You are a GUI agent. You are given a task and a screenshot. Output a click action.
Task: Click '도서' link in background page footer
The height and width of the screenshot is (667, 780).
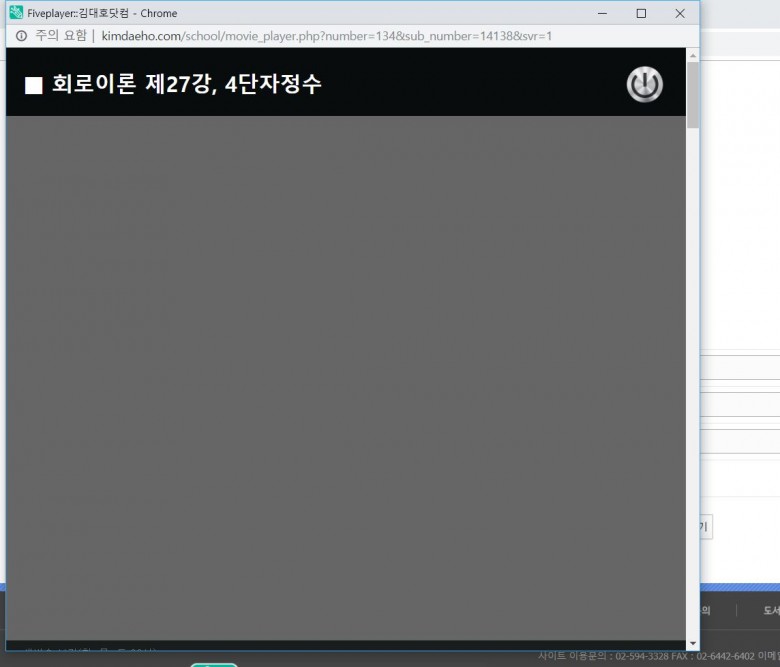tap(770, 610)
